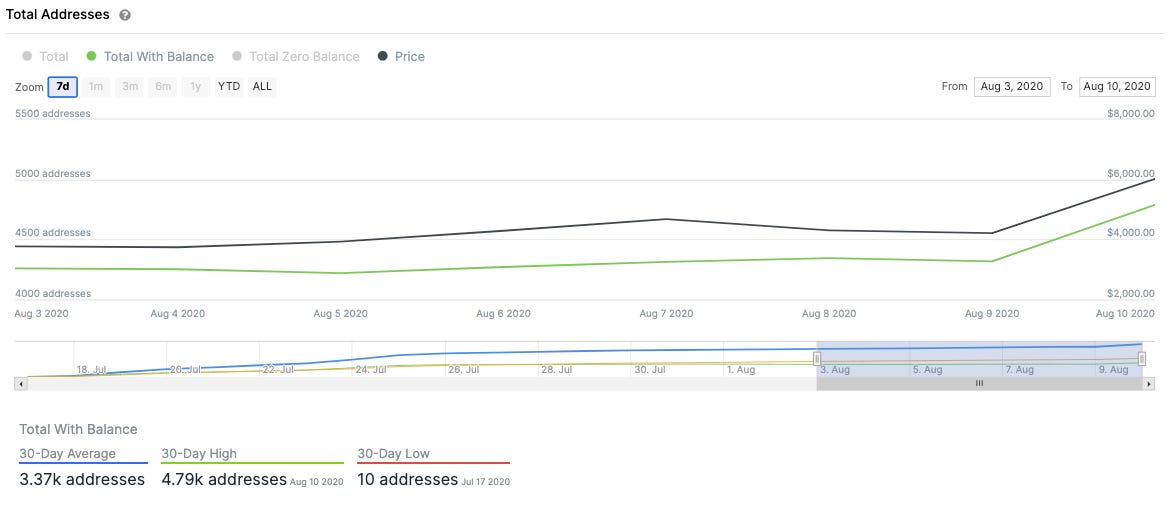This screenshot has width=1172, height=512.
Task: Grab the navigator left range handle
Action: point(817,359)
